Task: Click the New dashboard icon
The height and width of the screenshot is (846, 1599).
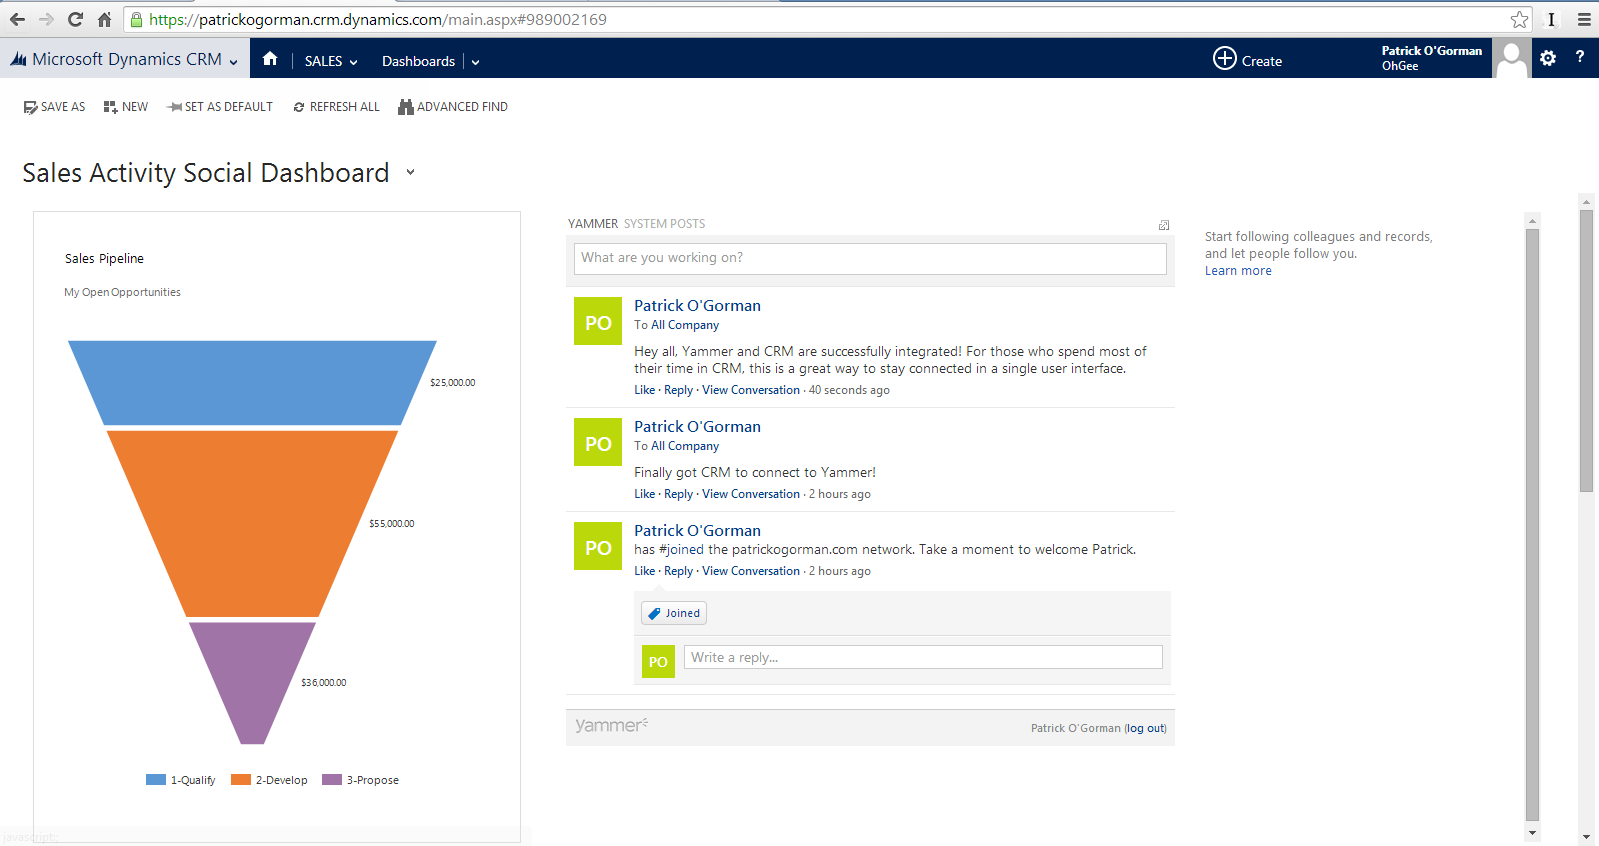Action: (110, 107)
